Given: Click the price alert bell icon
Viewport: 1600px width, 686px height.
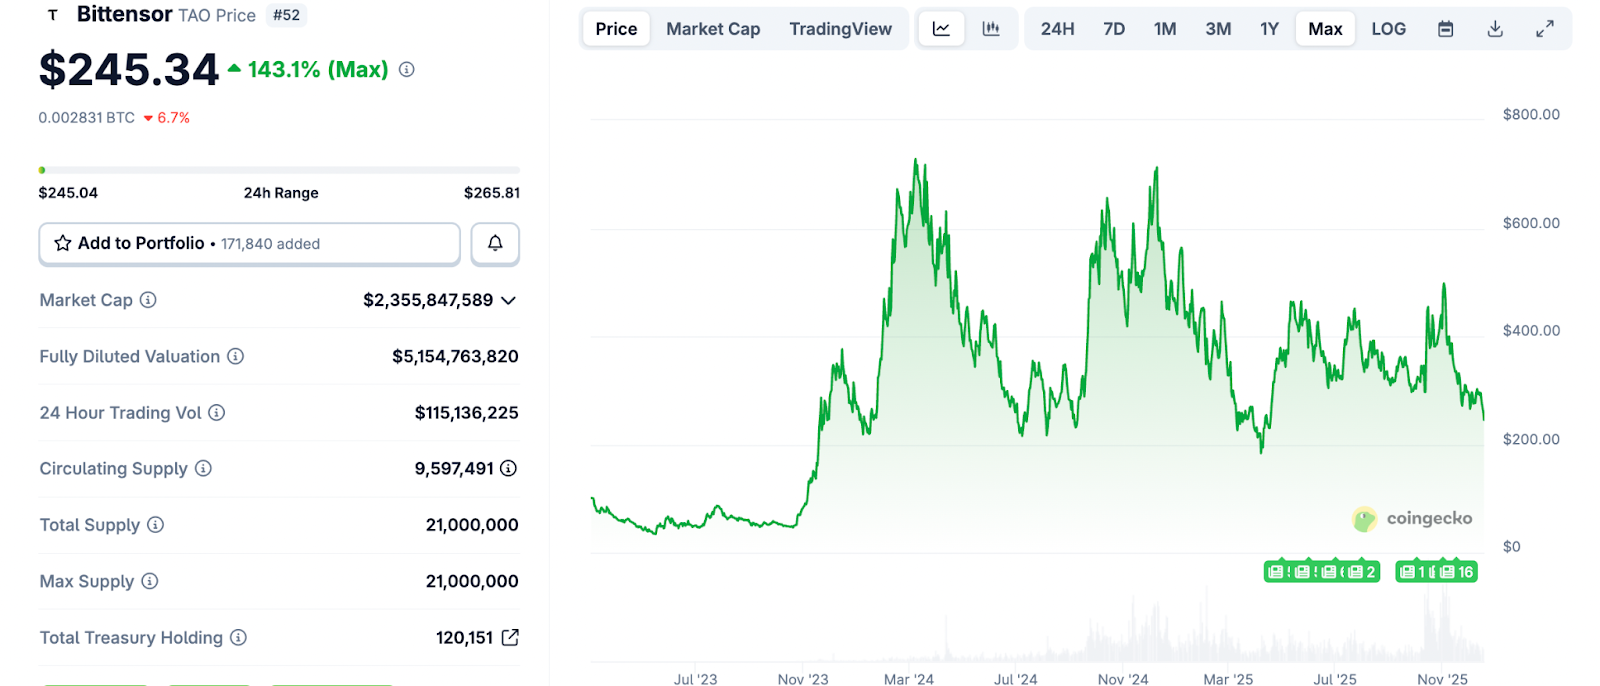Looking at the screenshot, I should click(x=495, y=244).
